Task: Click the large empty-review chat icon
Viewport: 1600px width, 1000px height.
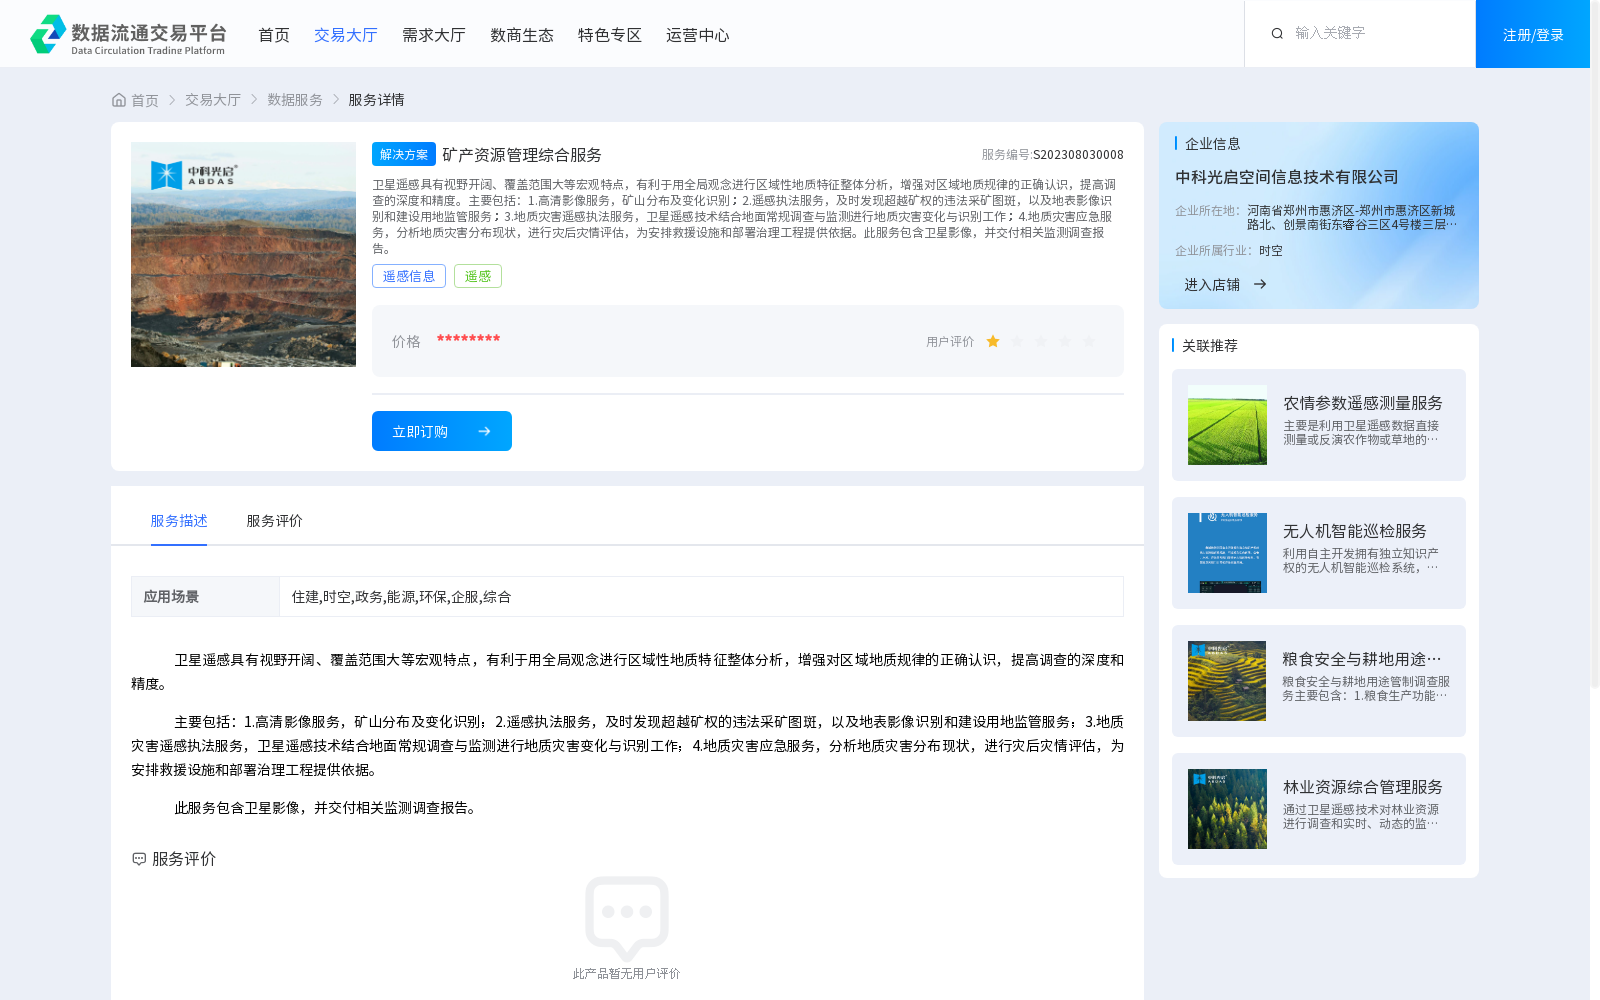Action: [x=627, y=918]
